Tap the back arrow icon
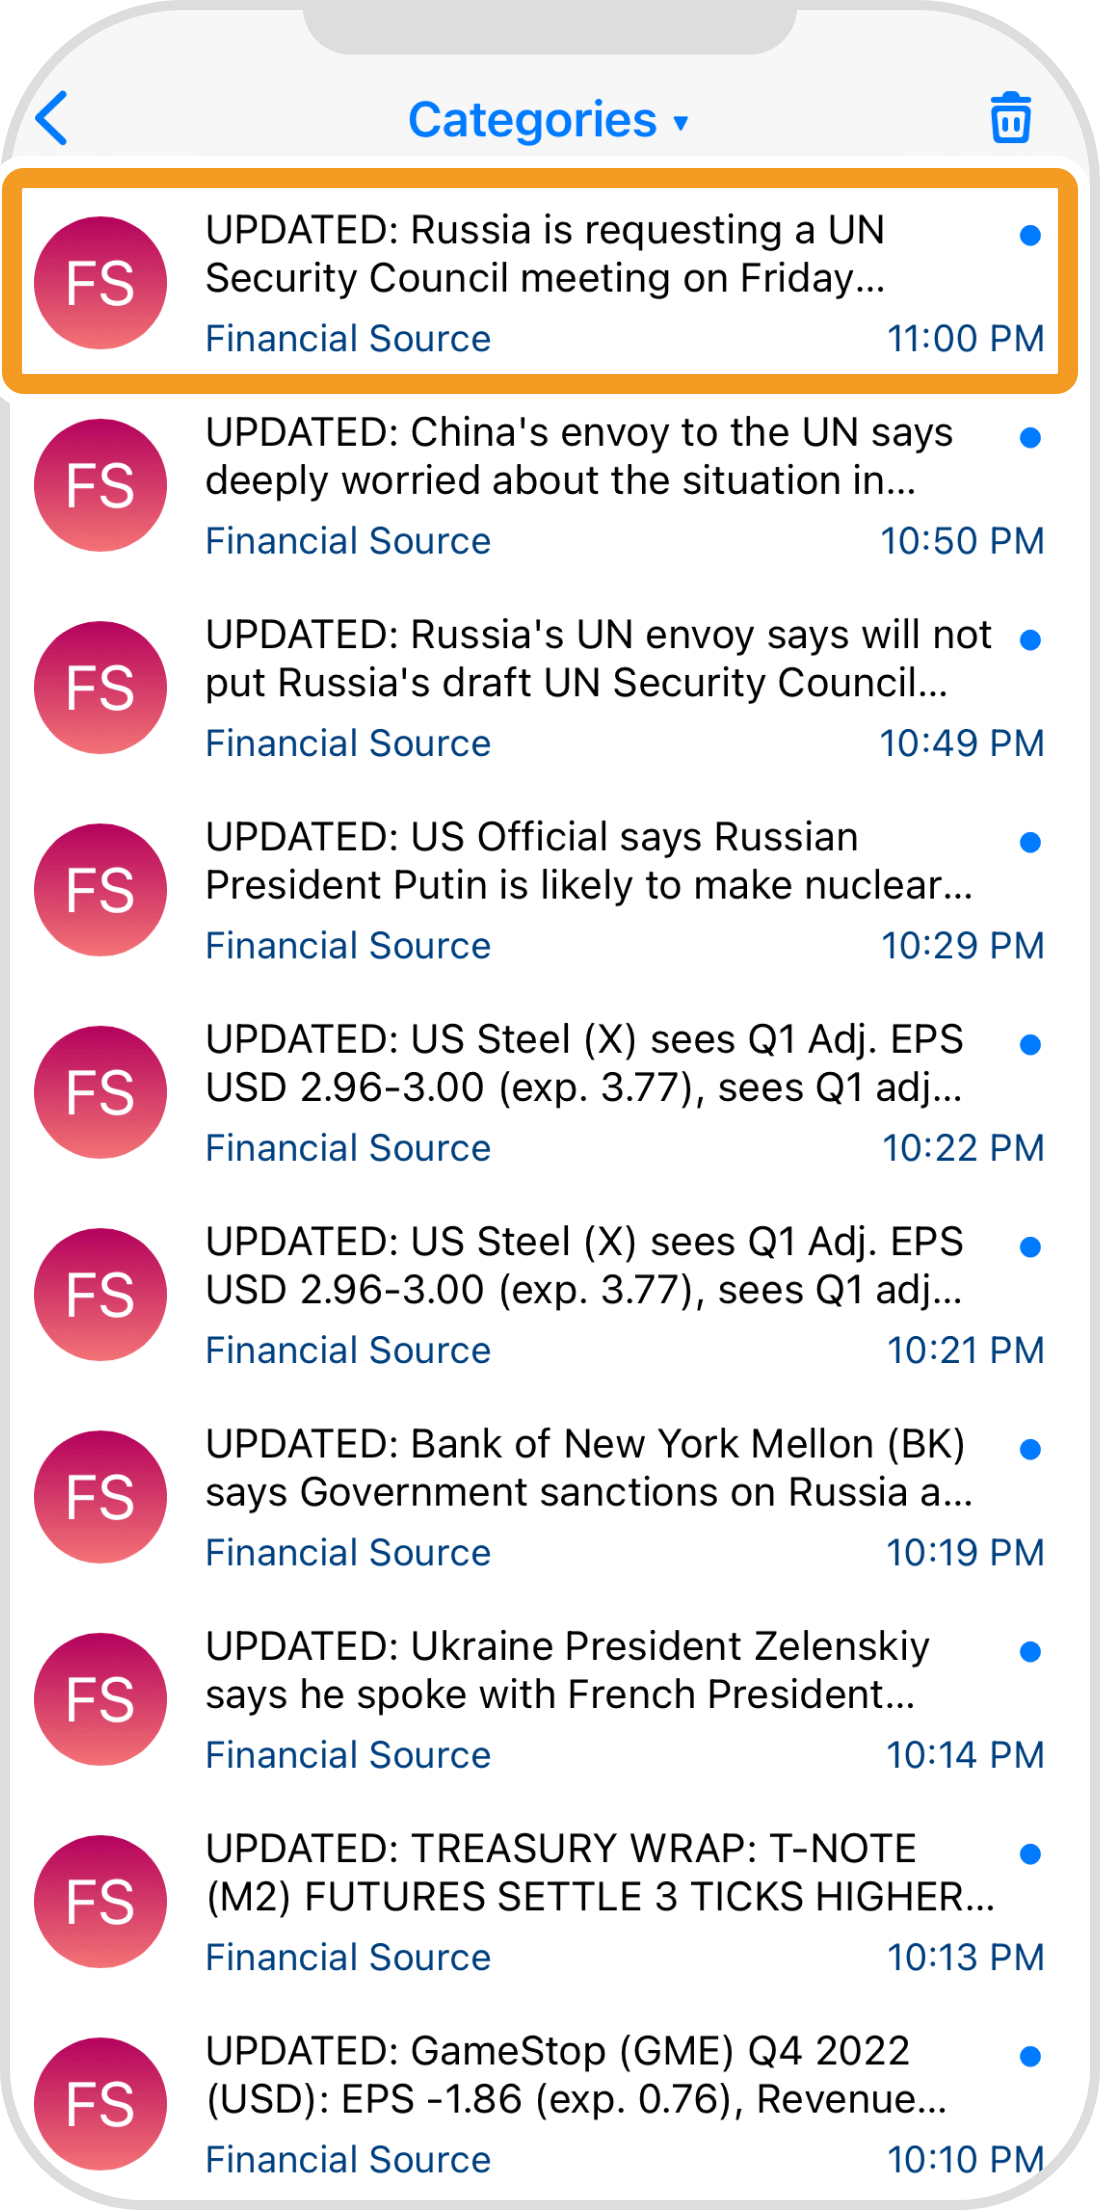This screenshot has width=1100, height=2210. click(x=52, y=118)
